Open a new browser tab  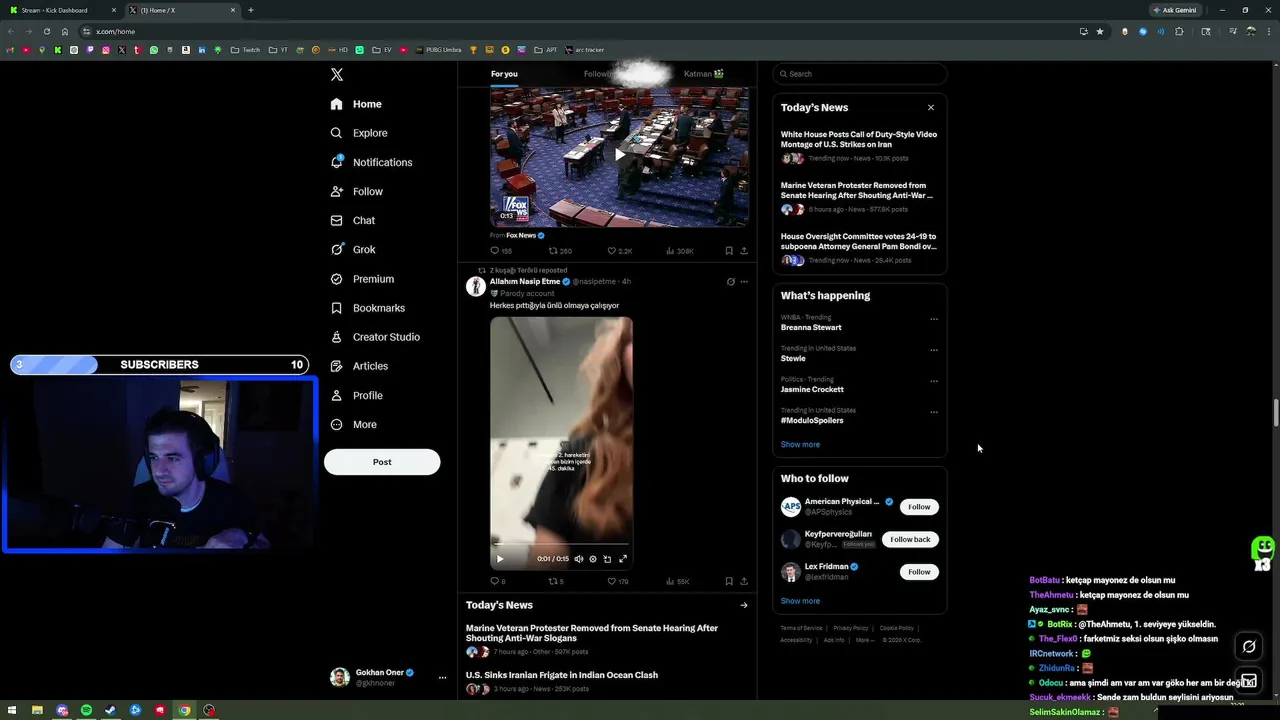(x=250, y=10)
